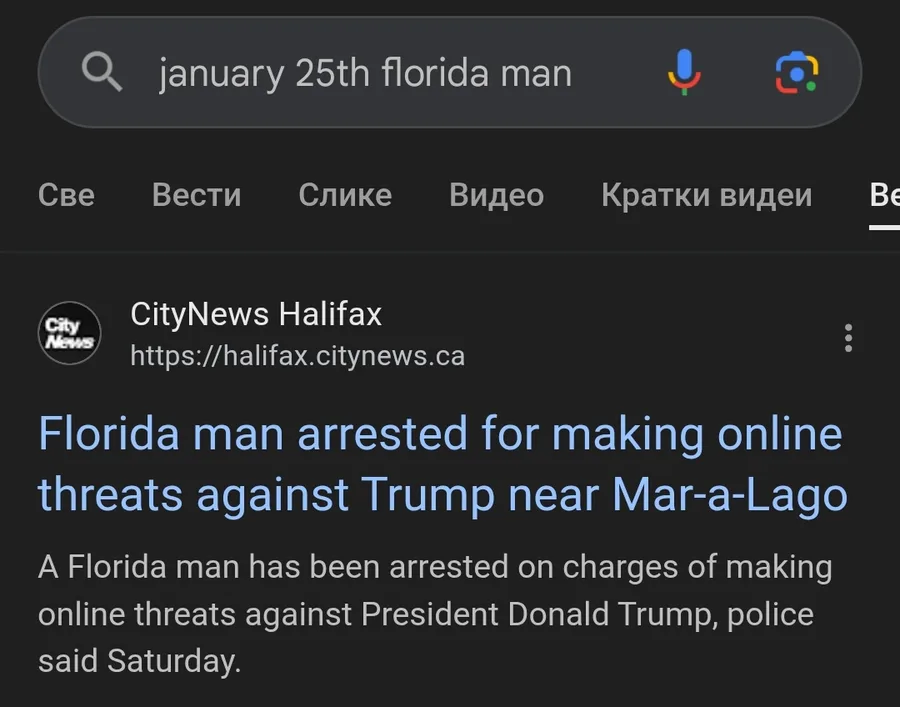The image size is (900, 707).
Task: Open the three-dot menu for CityNews result
Action: coord(848,338)
